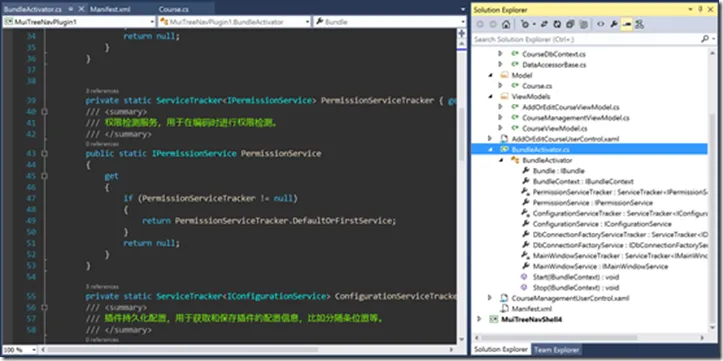Click Sync with Active Document icon

545,24
